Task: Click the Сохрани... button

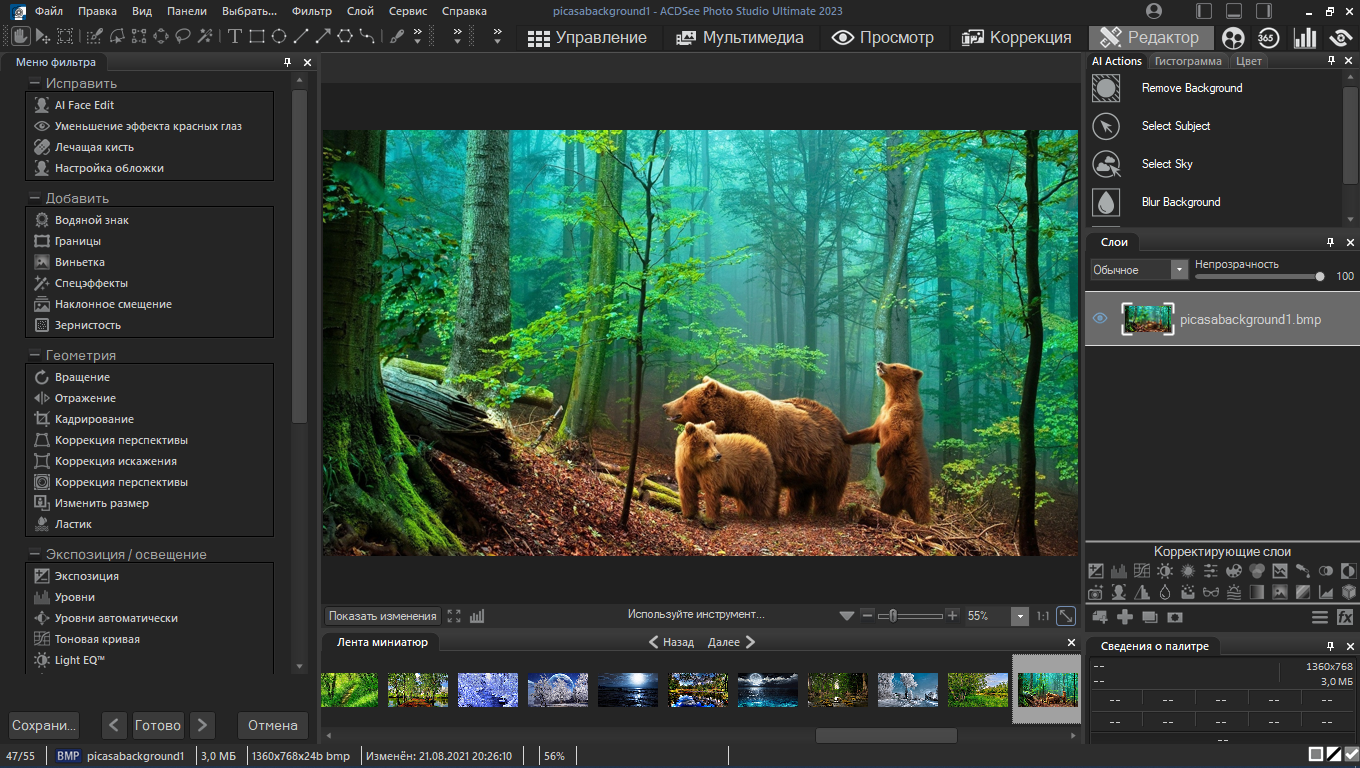Action: tap(43, 725)
